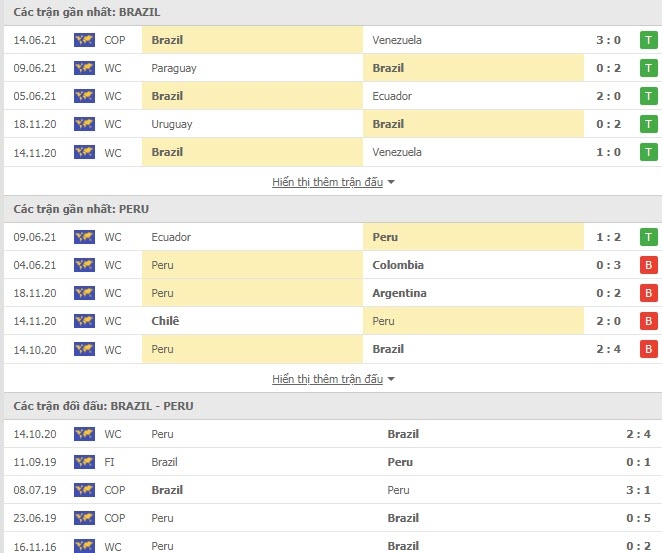Click the dropdown arrow under Peru recent matches
662x553 pixels.
(391, 379)
